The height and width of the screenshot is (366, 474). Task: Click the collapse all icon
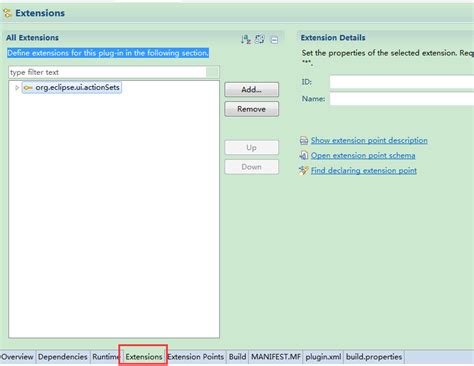[274, 40]
